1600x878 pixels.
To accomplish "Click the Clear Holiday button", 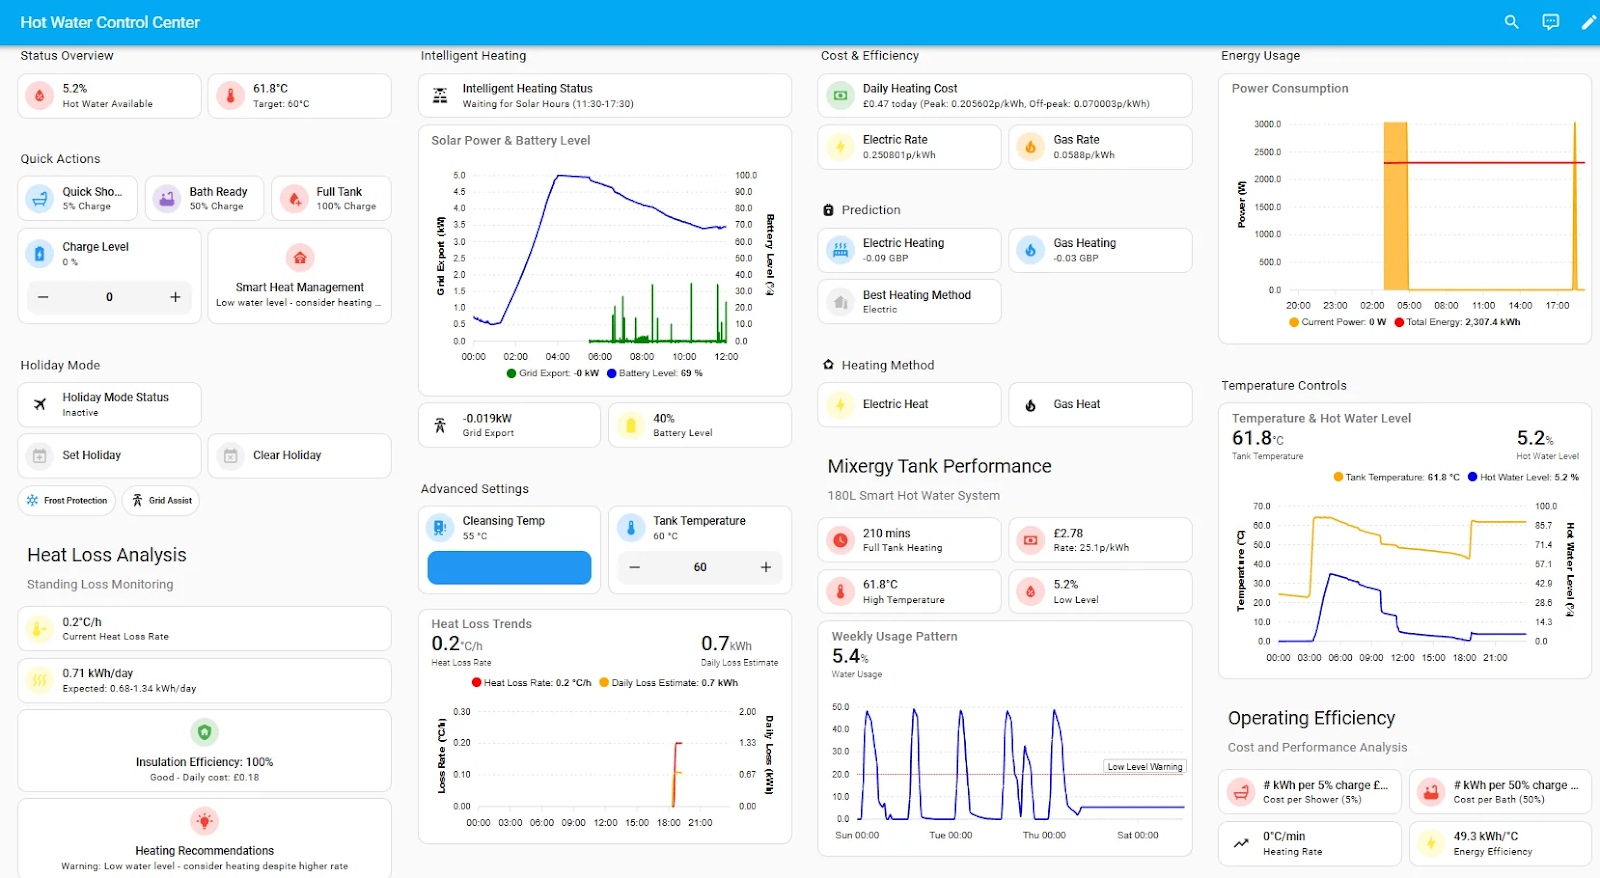I will click(x=300, y=455).
